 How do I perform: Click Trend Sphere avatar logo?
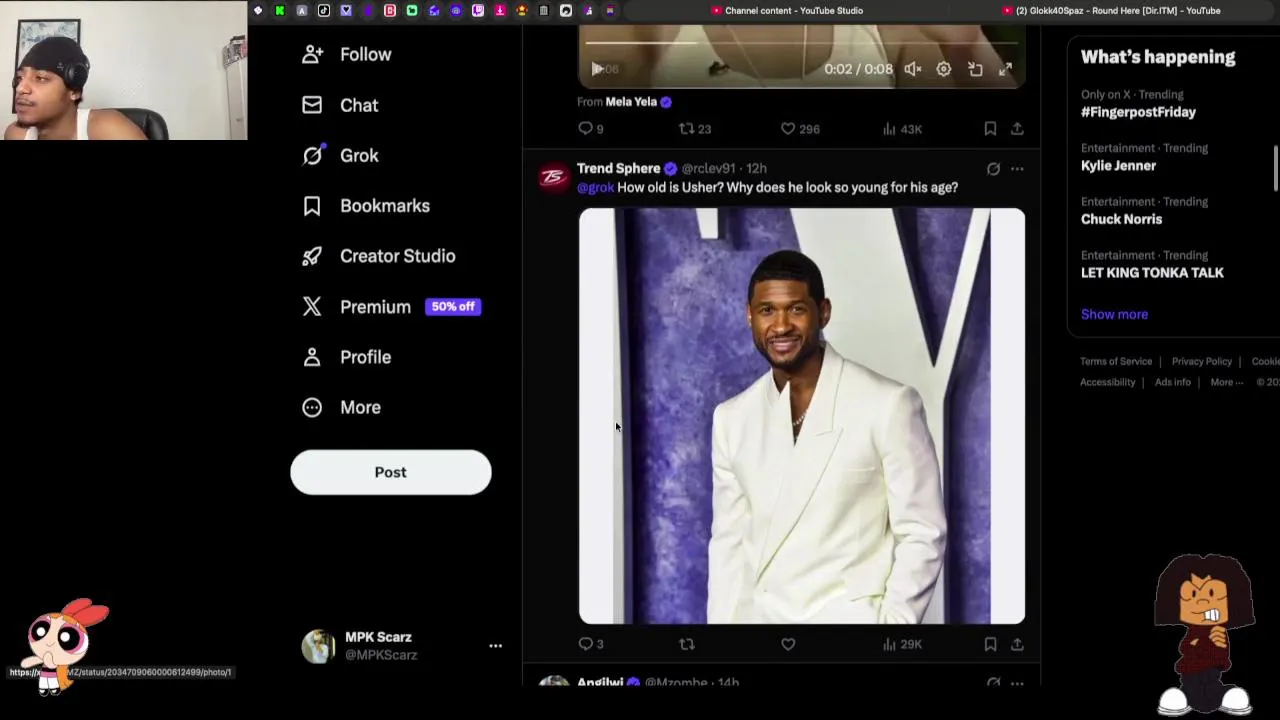click(553, 177)
